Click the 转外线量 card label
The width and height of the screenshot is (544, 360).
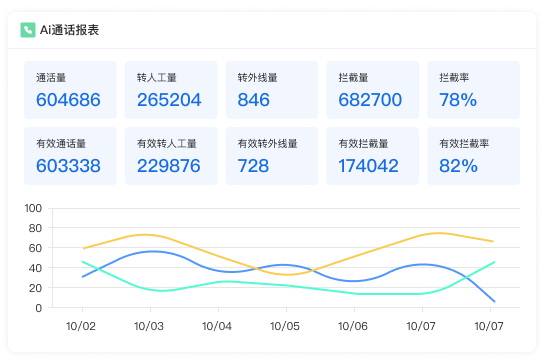click(257, 78)
